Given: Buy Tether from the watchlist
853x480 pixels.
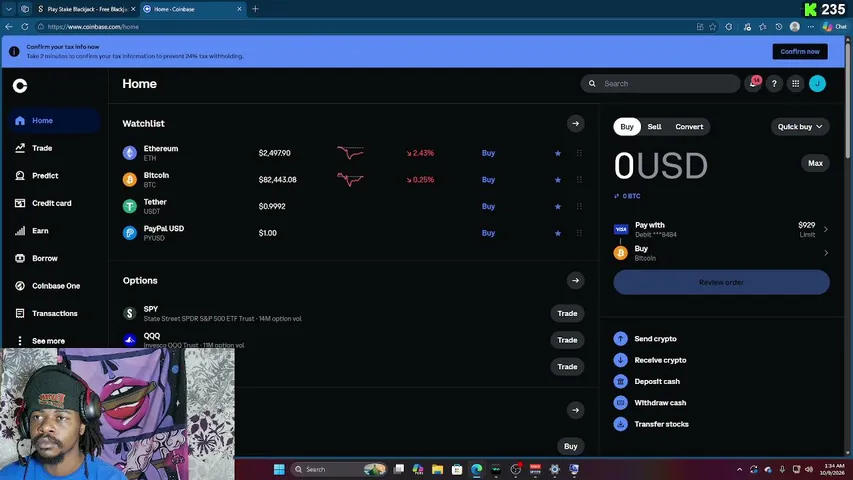Looking at the screenshot, I should point(488,206).
